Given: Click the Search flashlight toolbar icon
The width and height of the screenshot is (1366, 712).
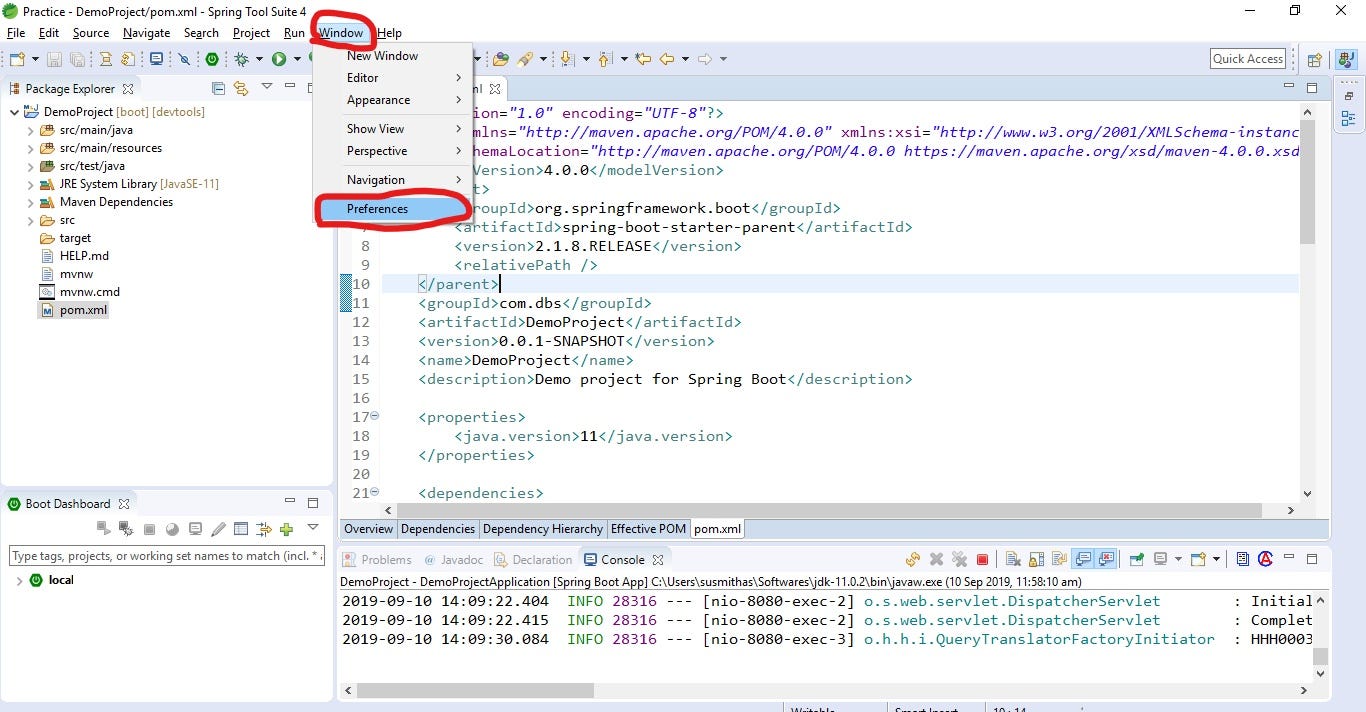Looking at the screenshot, I should [524, 59].
